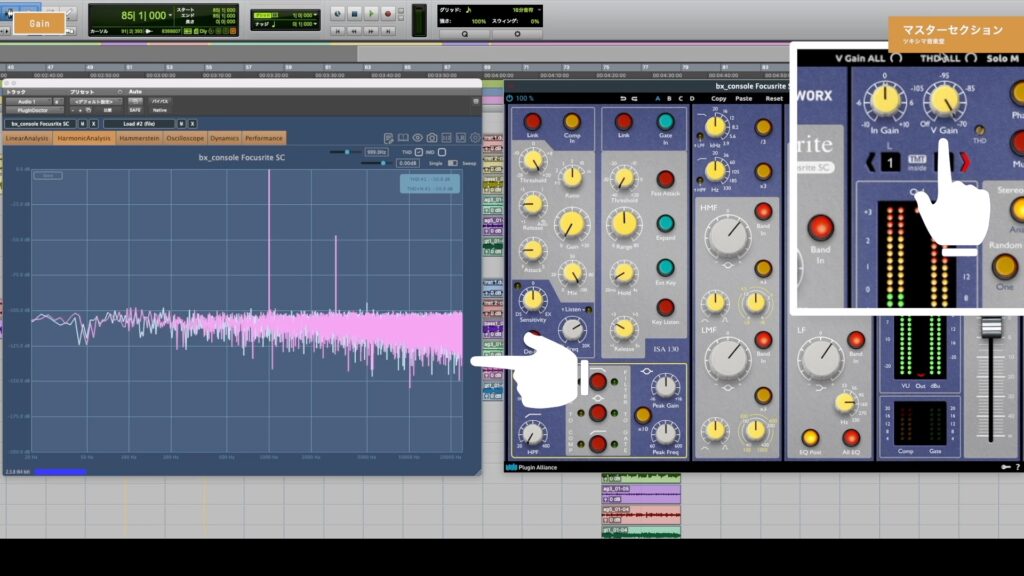
Task: Click the compressor Gain knob
Action: 572,225
